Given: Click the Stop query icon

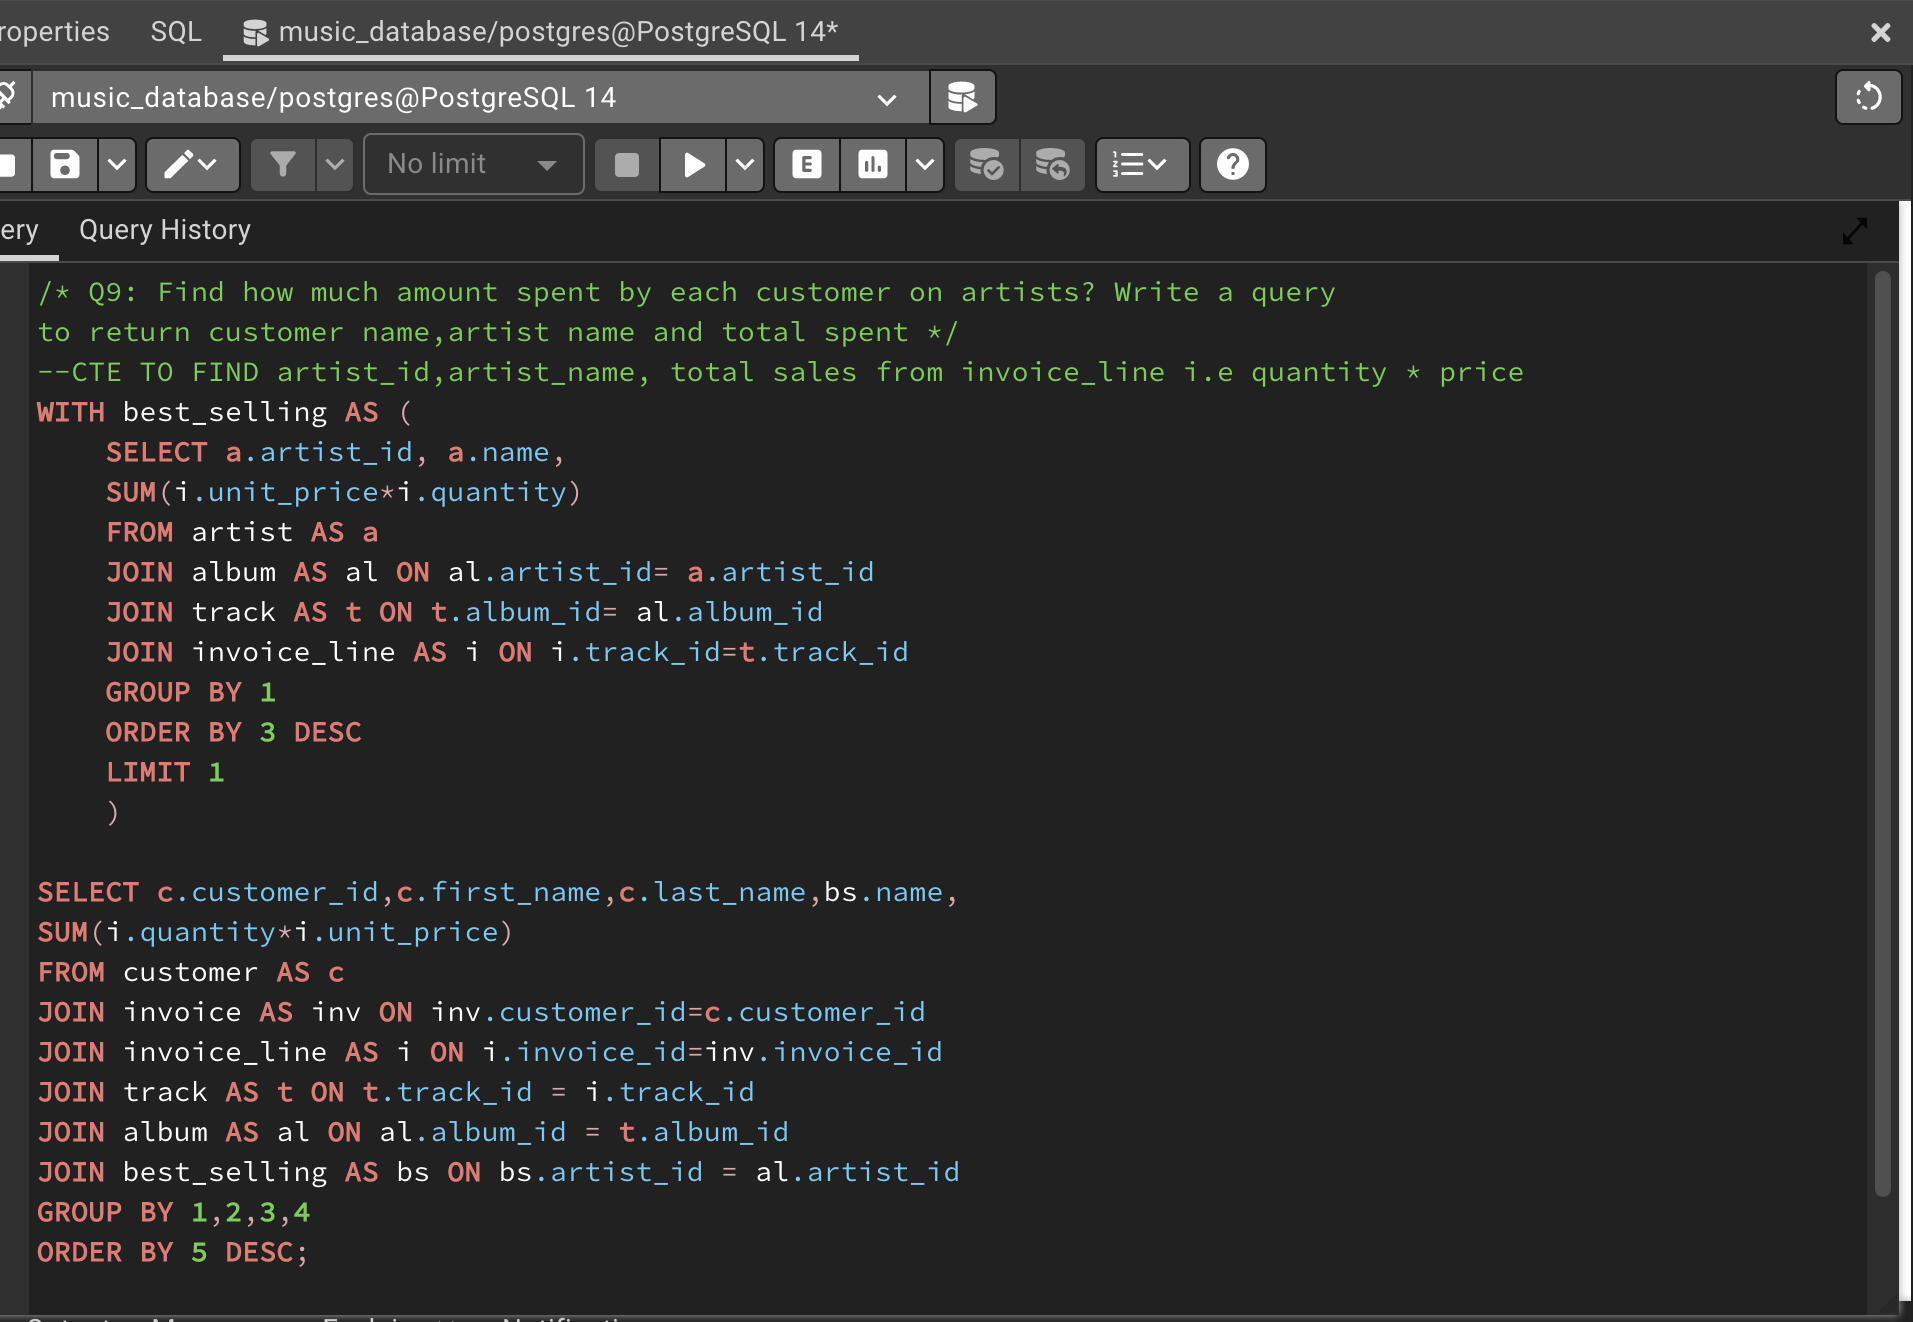Looking at the screenshot, I should pyautogui.click(x=627, y=164).
